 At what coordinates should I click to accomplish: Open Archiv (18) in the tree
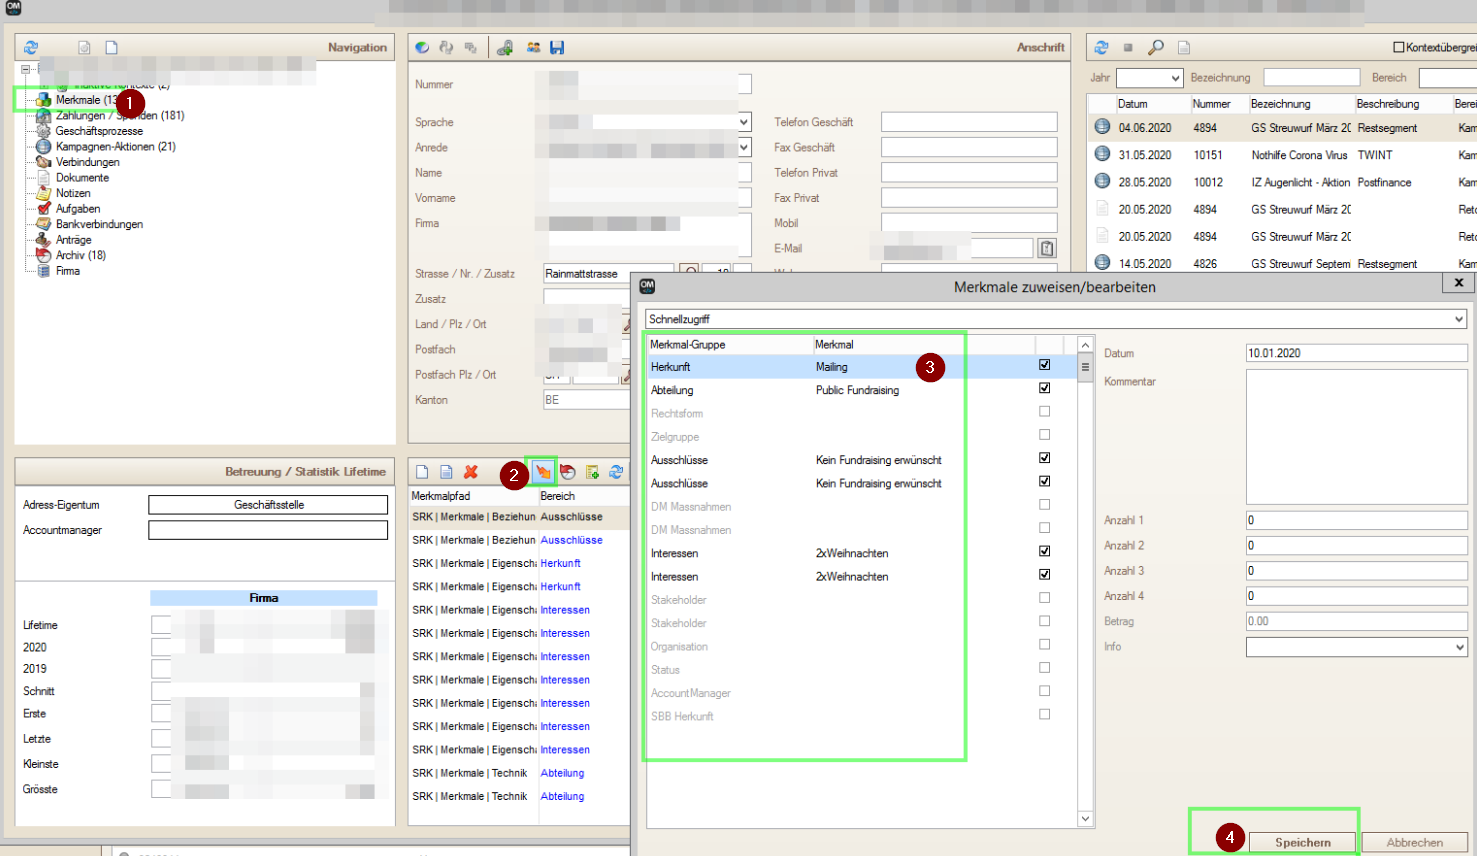(80, 255)
